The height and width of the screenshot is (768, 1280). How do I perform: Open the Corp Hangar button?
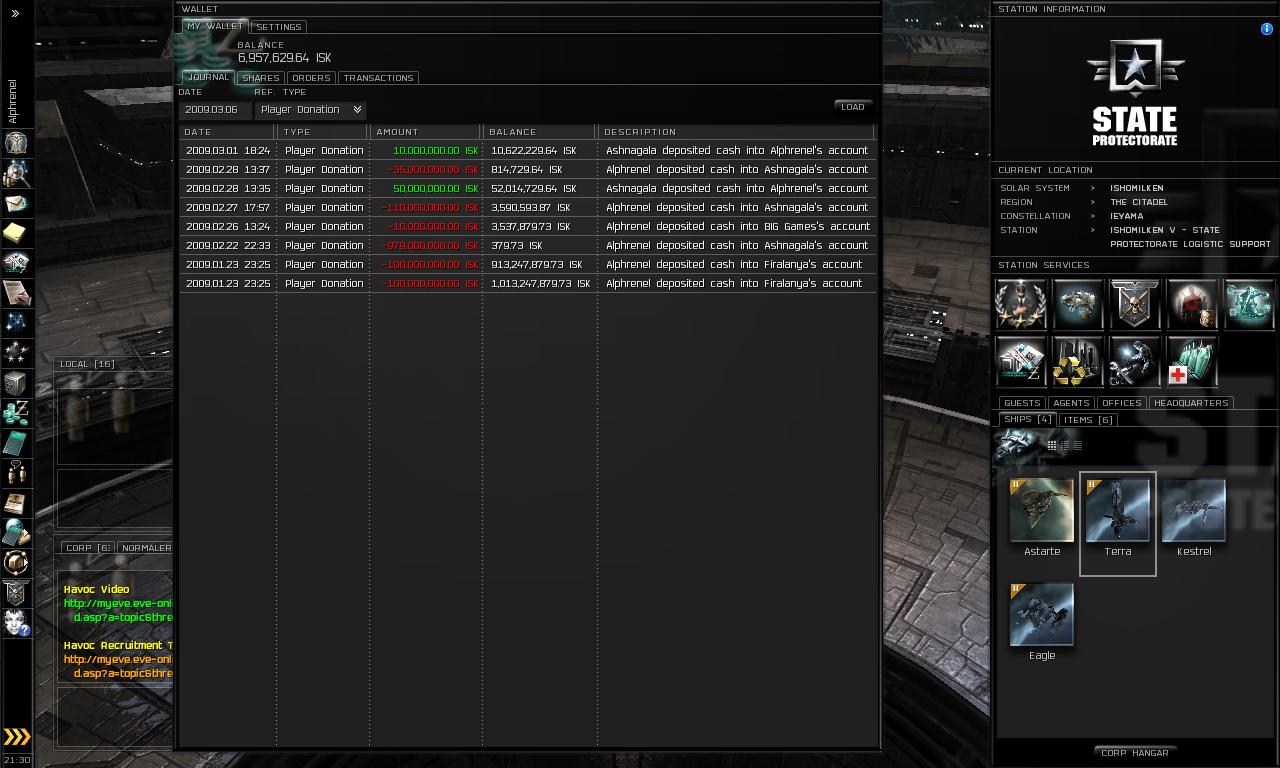(x=1135, y=753)
